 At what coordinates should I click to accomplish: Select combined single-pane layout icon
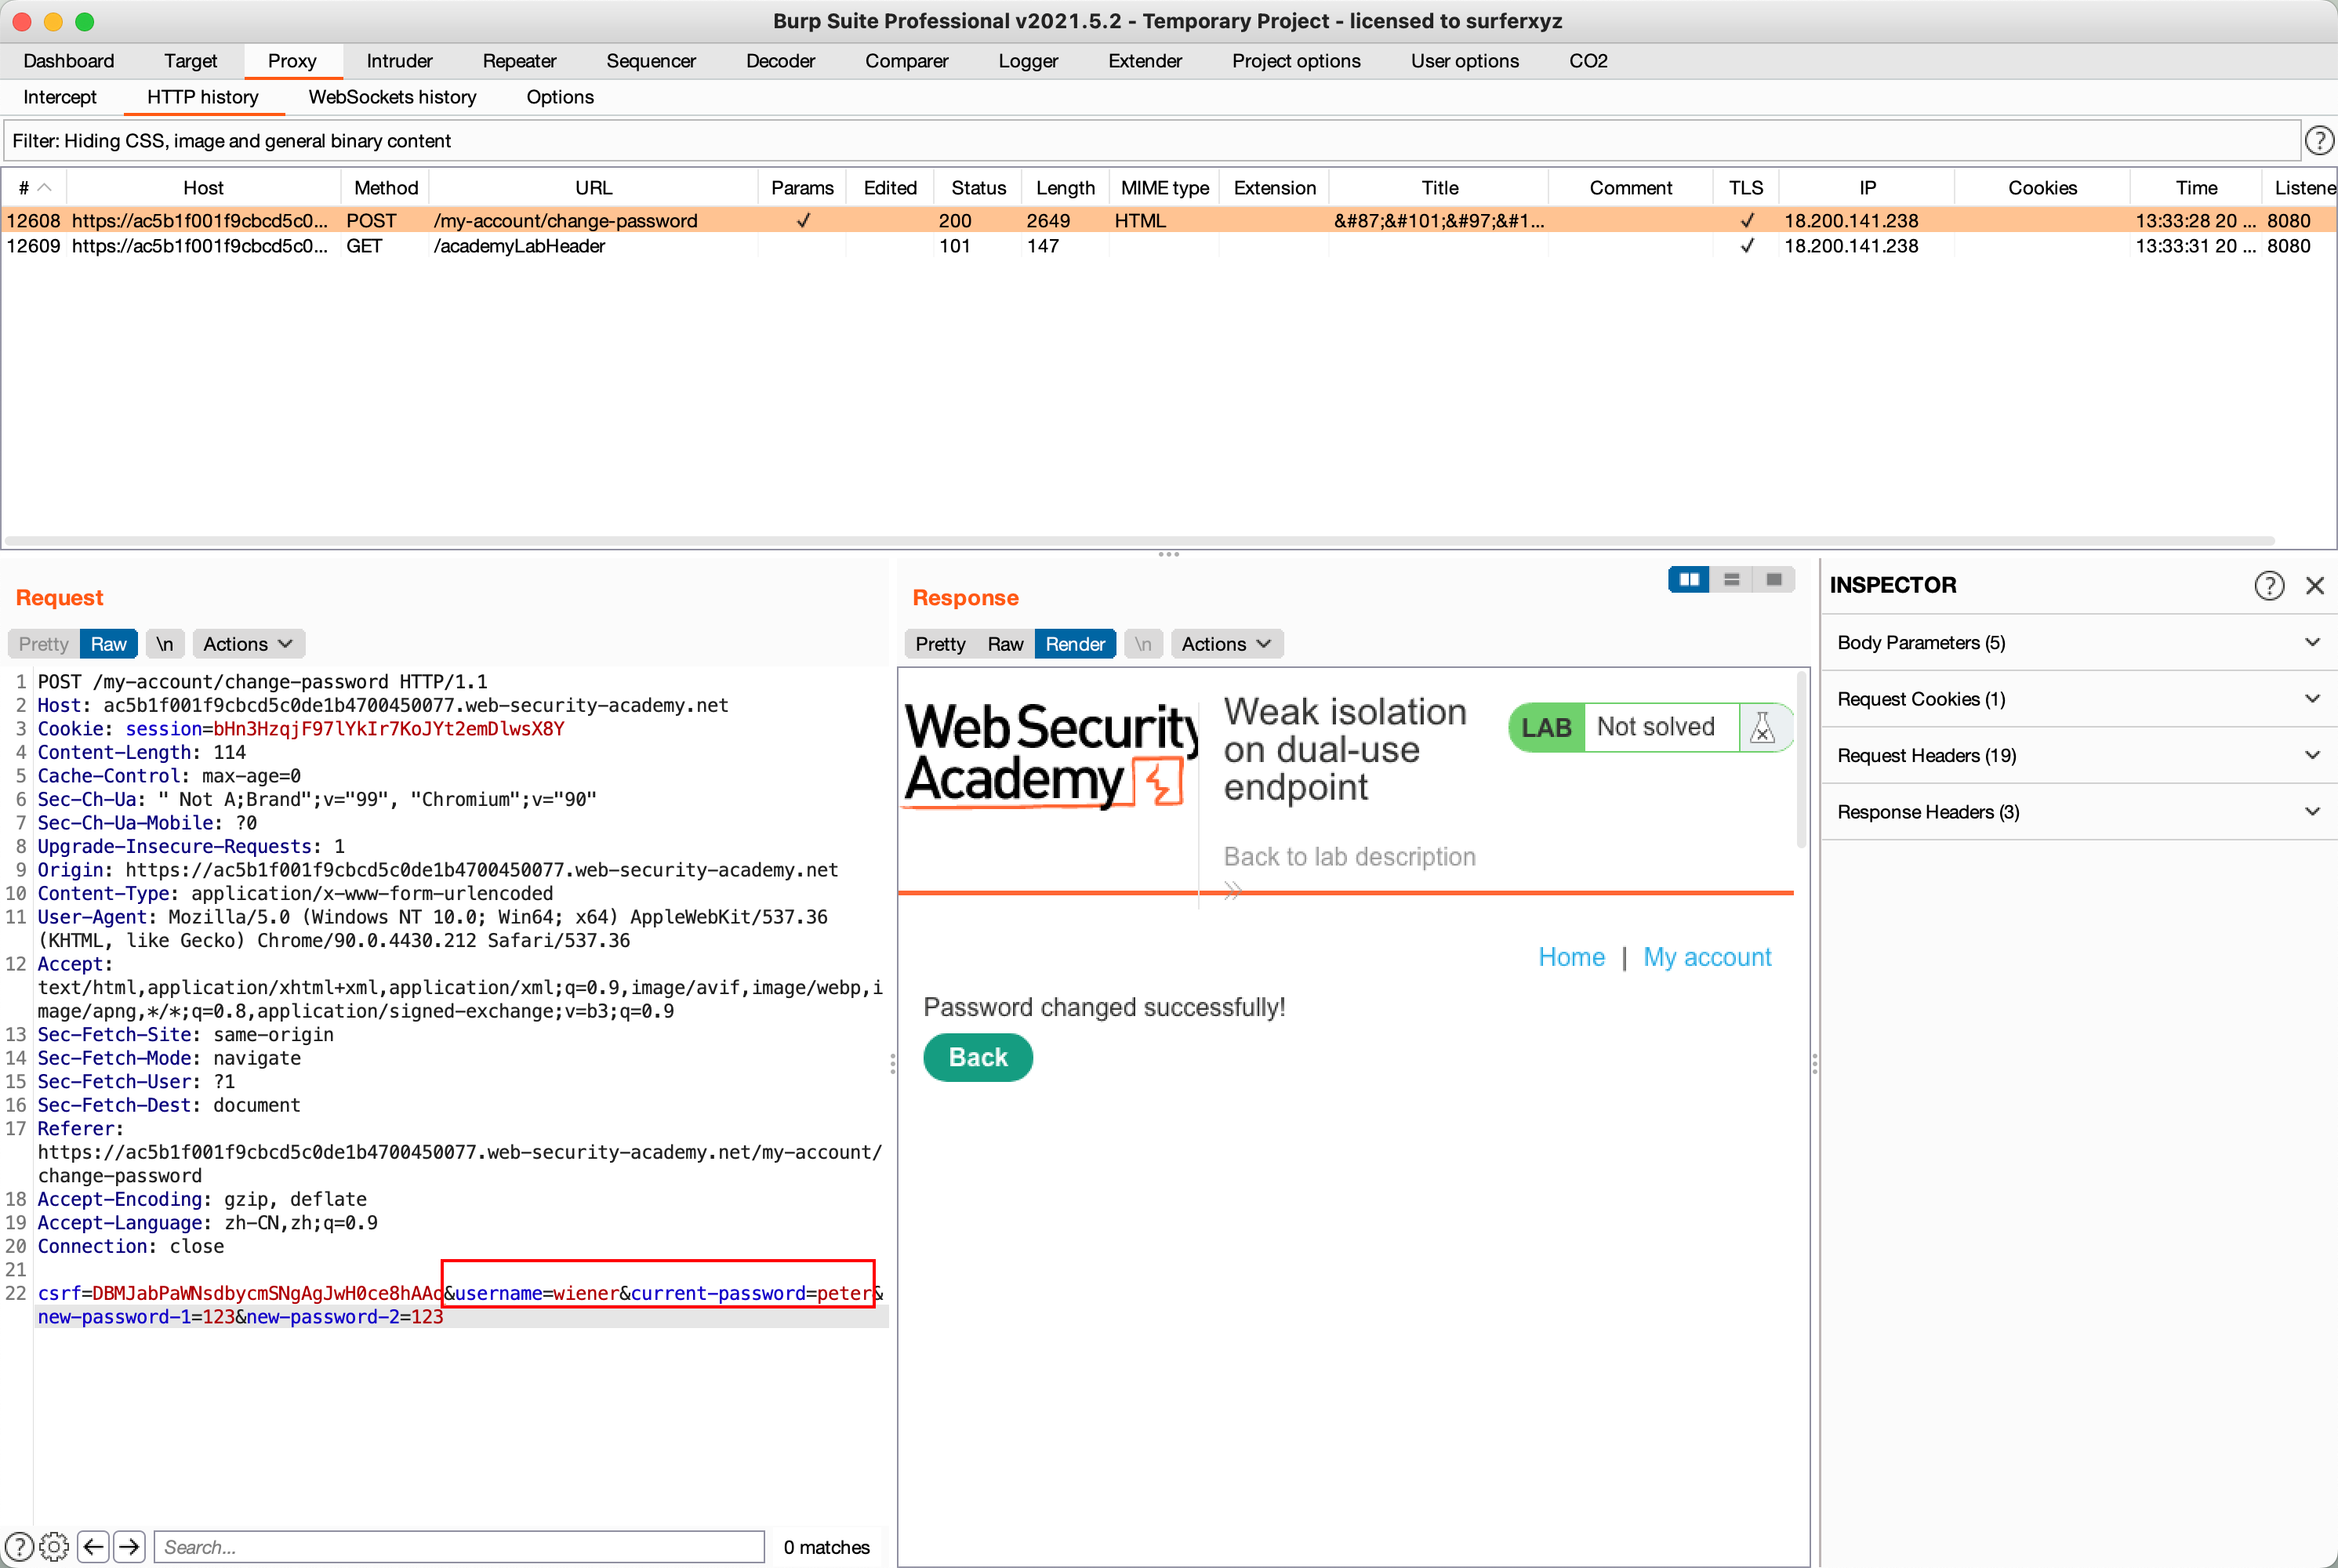pyautogui.click(x=1774, y=579)
